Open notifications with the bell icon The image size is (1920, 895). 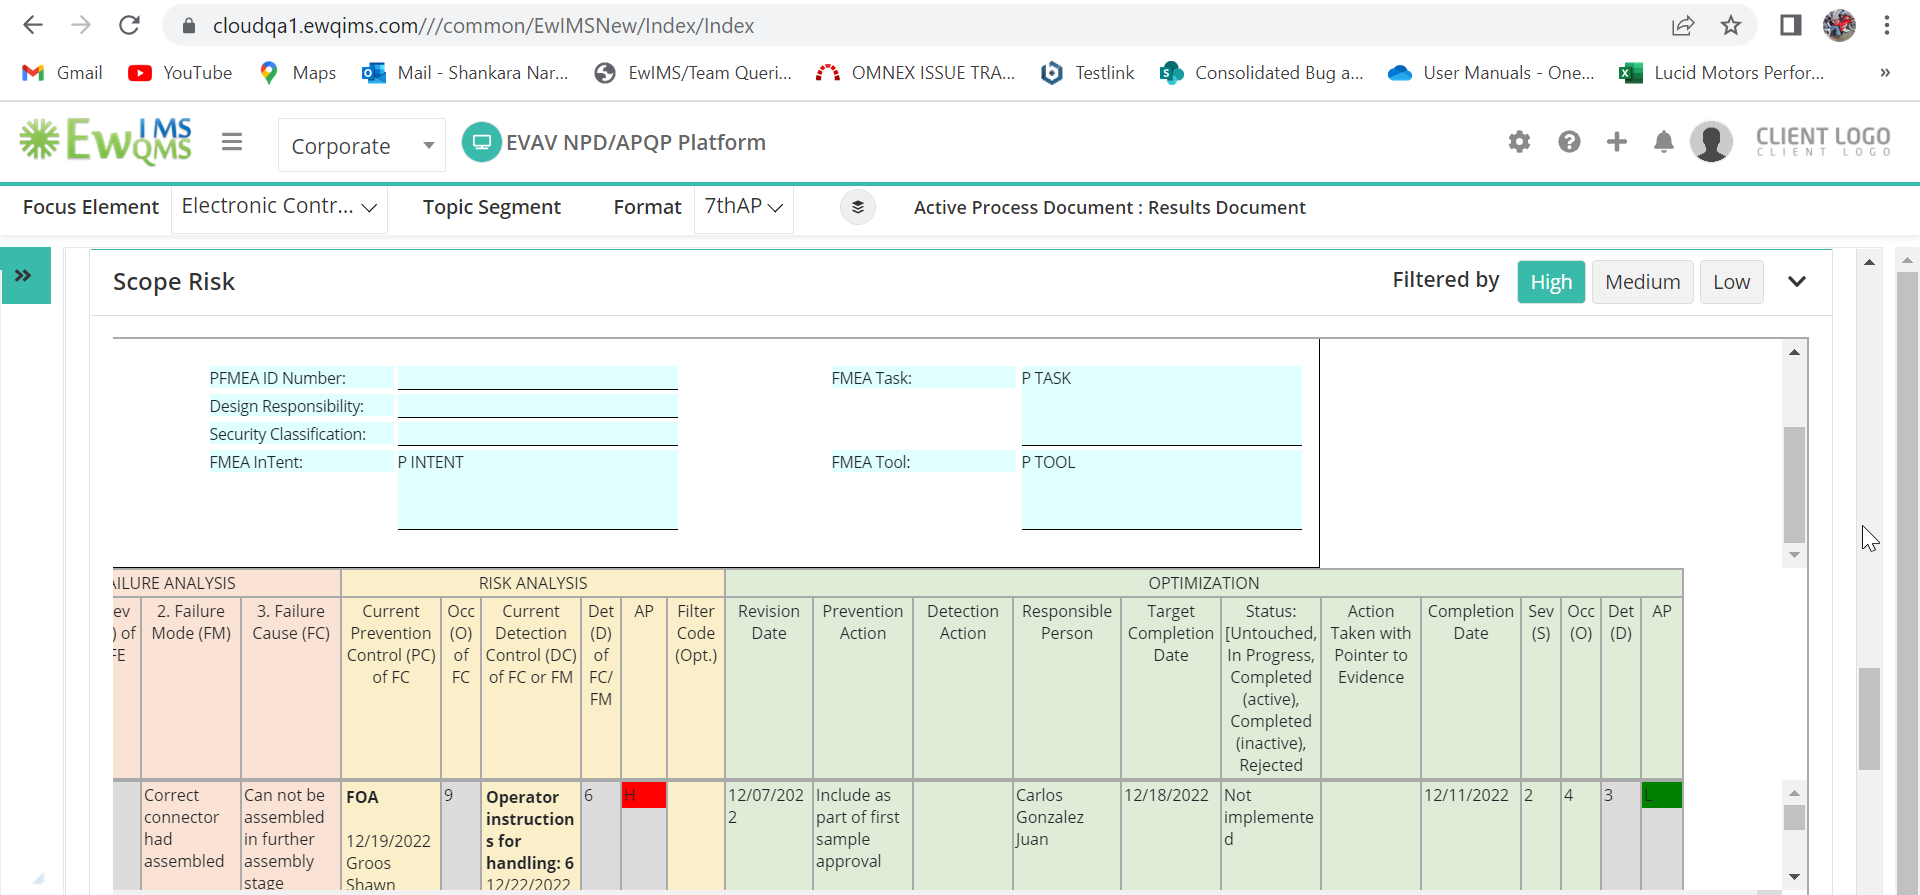pyautogui.click(x=1664, y=142)
